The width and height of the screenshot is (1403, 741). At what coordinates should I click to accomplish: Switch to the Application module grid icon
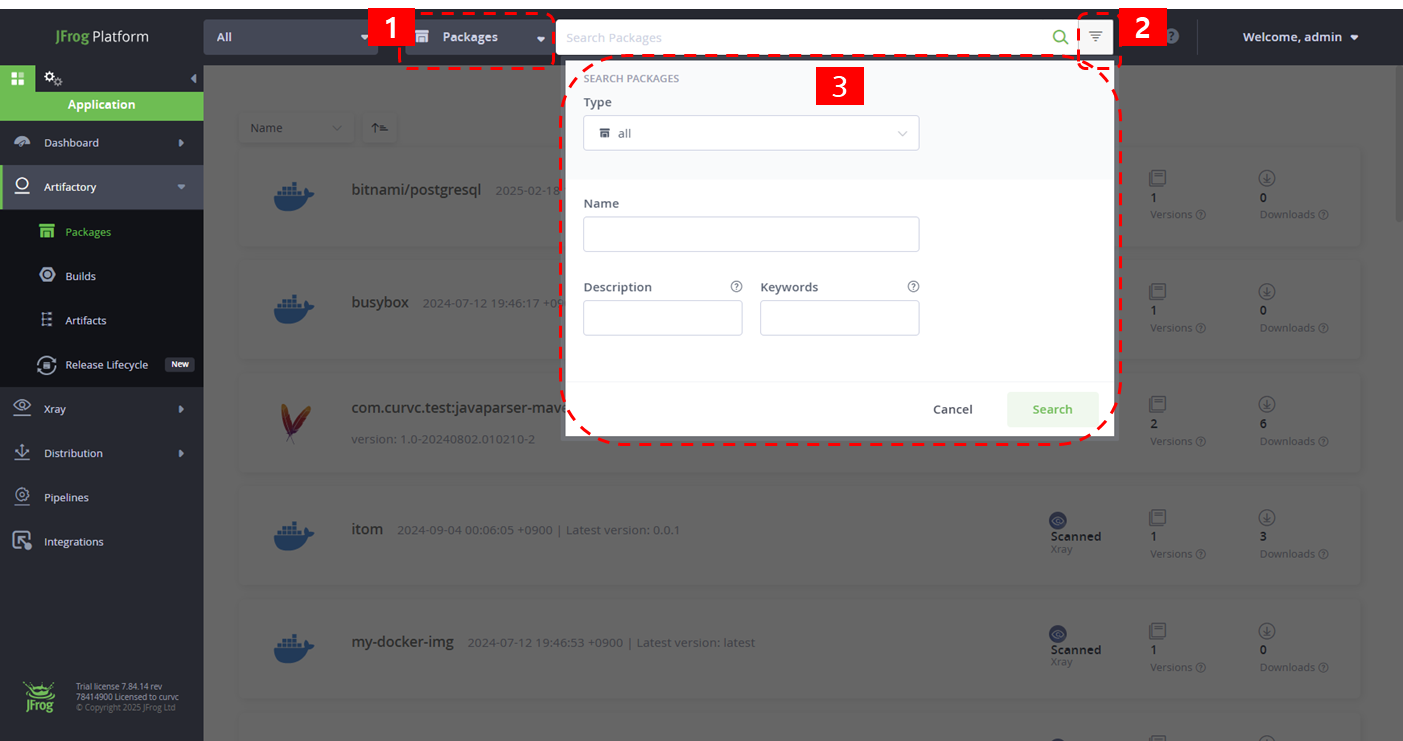coord(17,78)
